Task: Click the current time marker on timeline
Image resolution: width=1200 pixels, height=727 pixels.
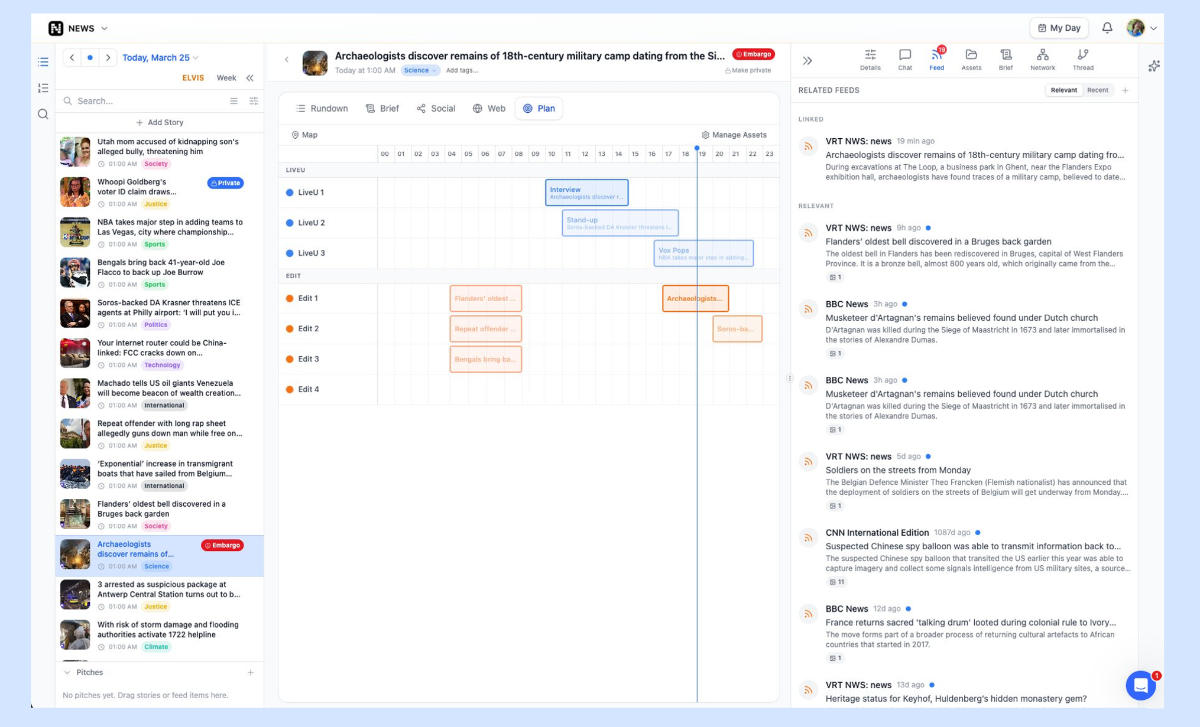Action: 697,148
